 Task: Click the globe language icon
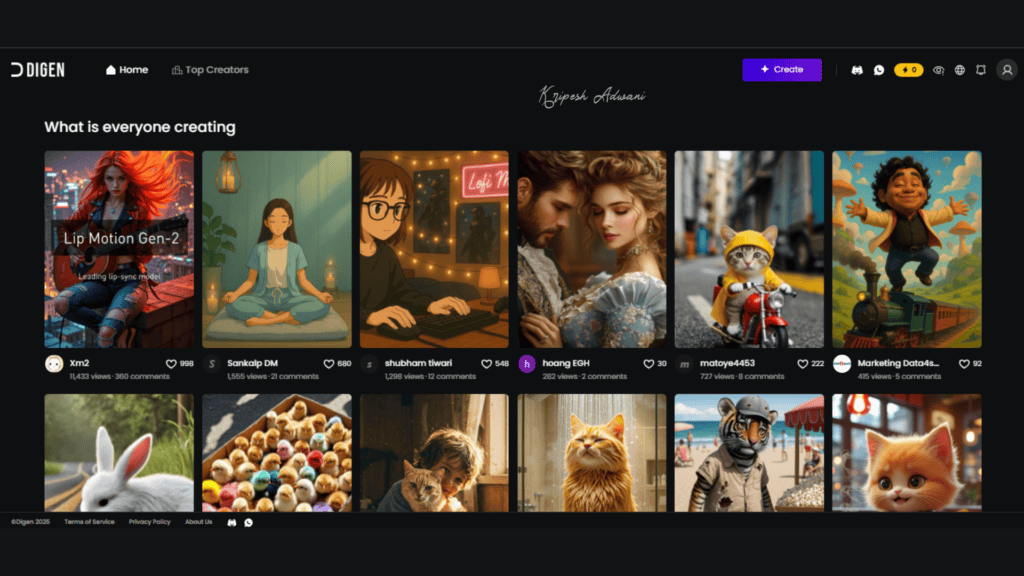[x=960, y=70]
